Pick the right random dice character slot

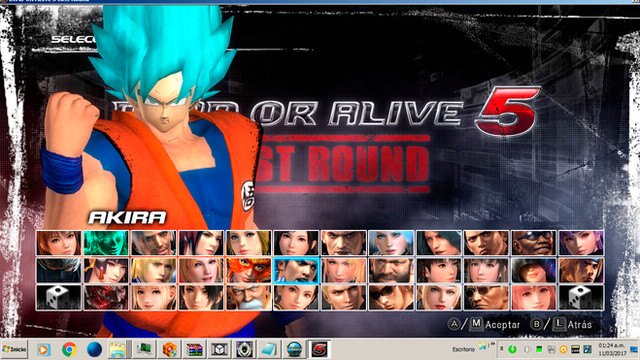coord(581,298)
